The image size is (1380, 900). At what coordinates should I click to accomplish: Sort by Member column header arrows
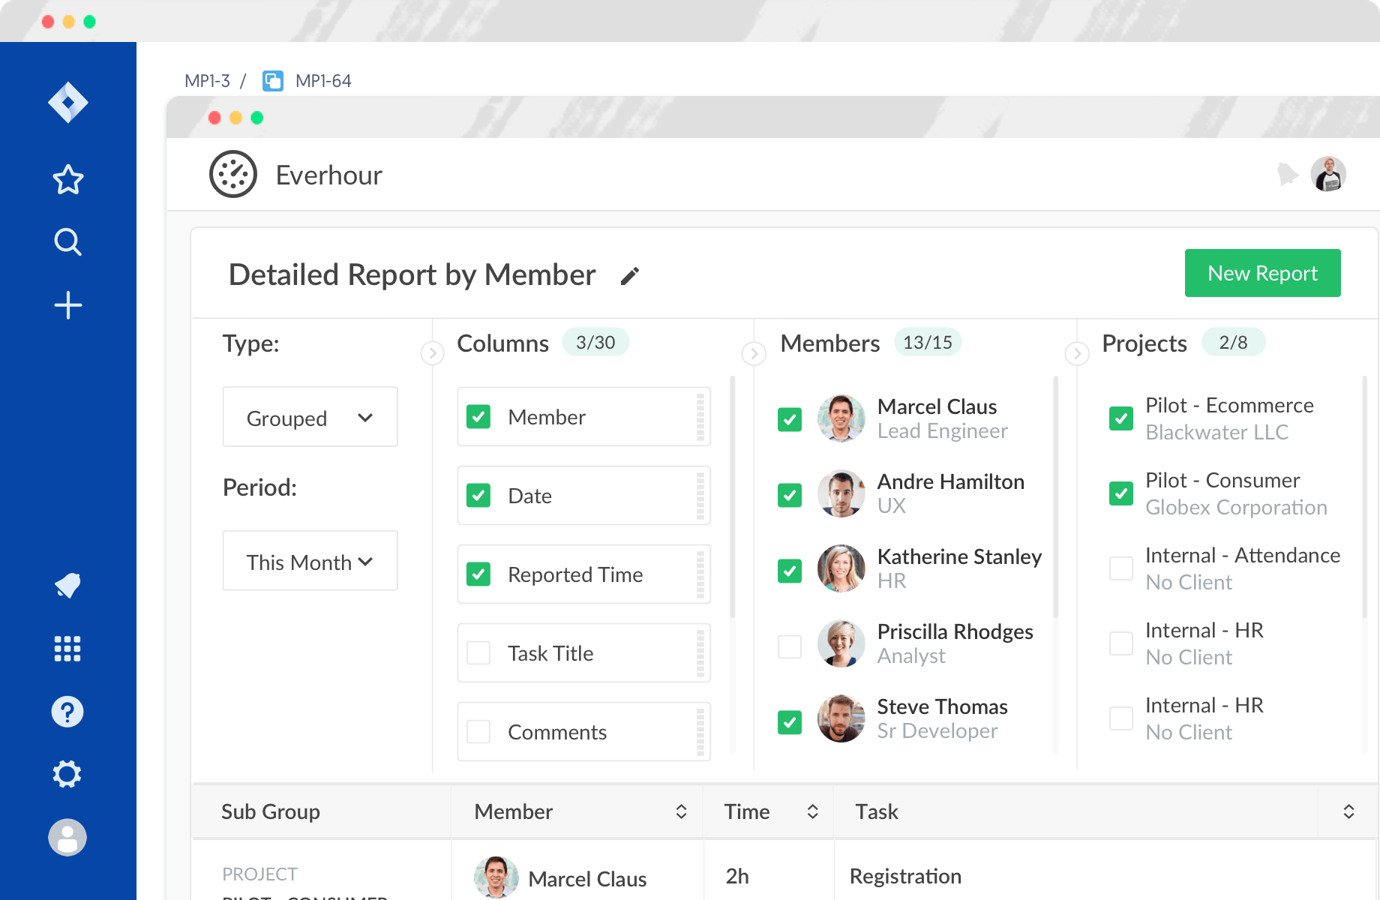click(681, 812)
